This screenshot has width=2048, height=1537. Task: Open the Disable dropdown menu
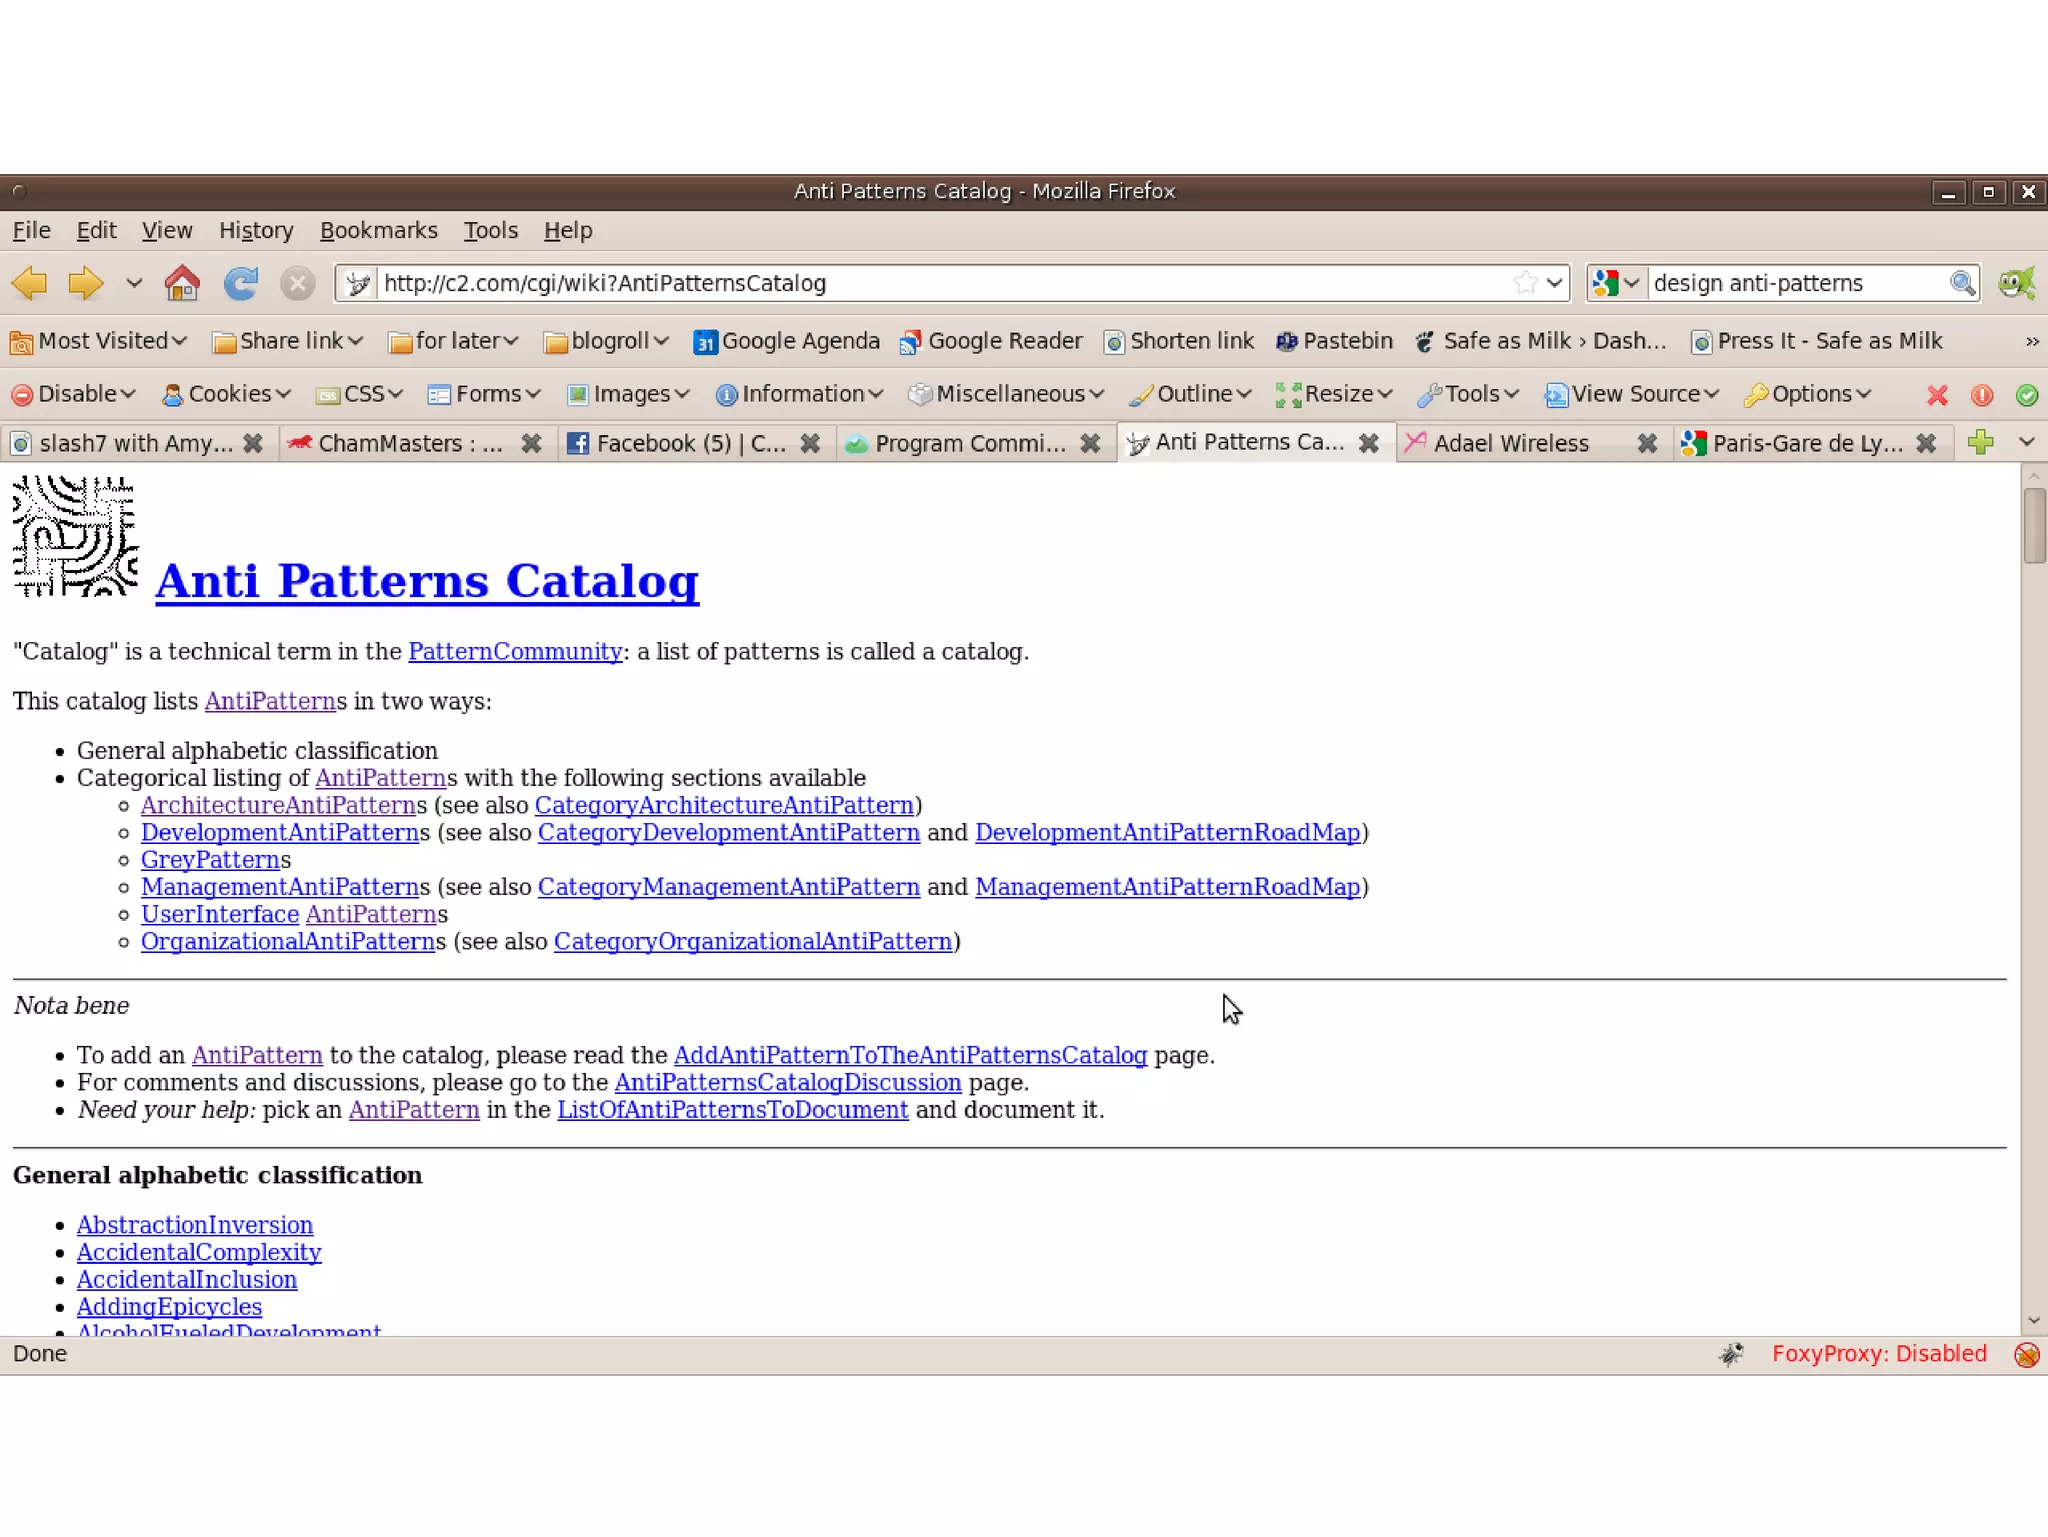[74, 394]
